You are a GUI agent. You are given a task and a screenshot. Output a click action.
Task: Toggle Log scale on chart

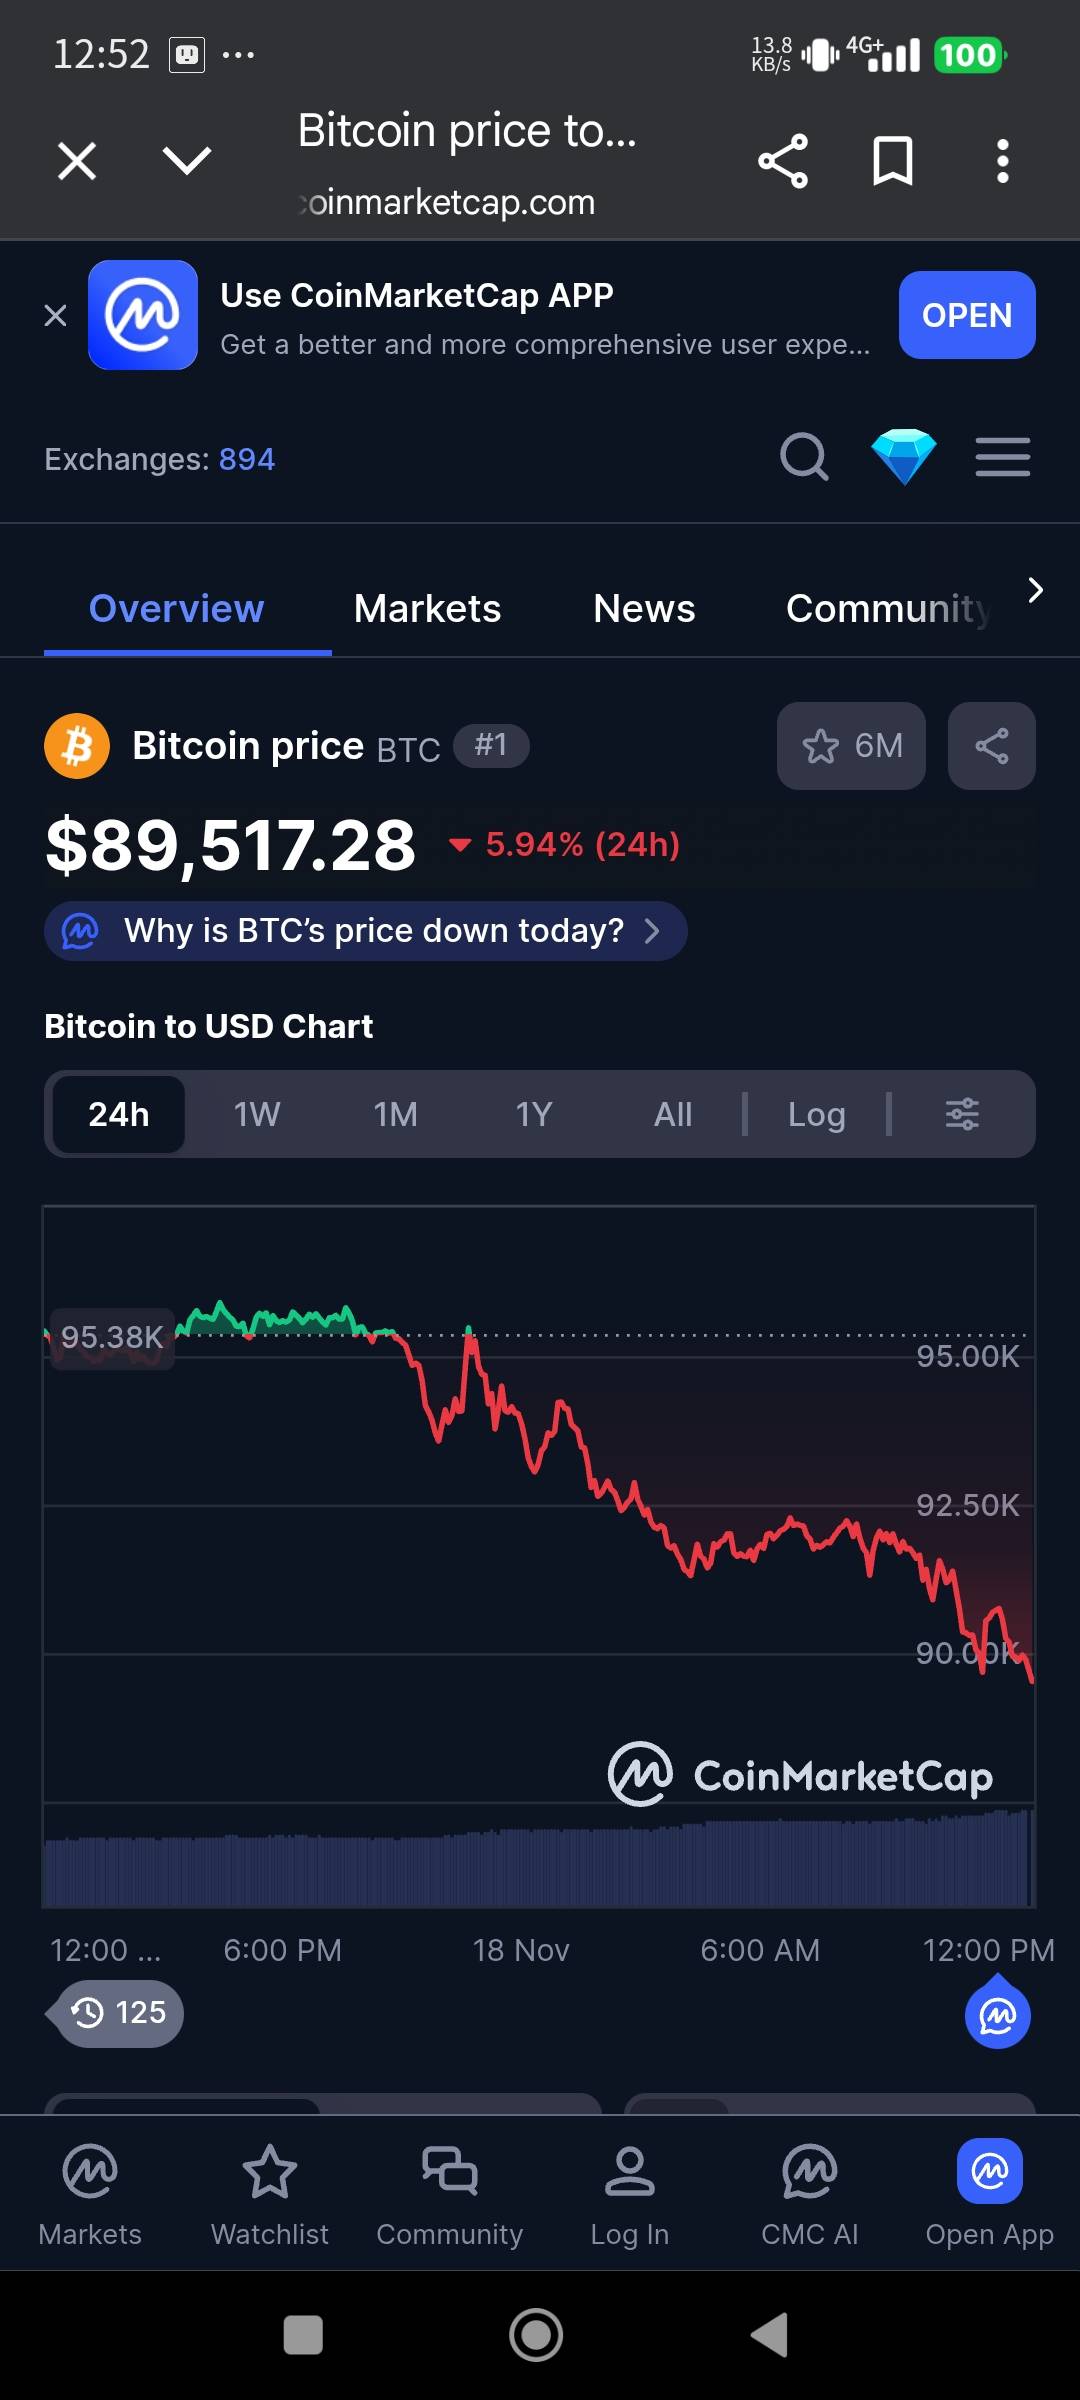[816, 1114]
